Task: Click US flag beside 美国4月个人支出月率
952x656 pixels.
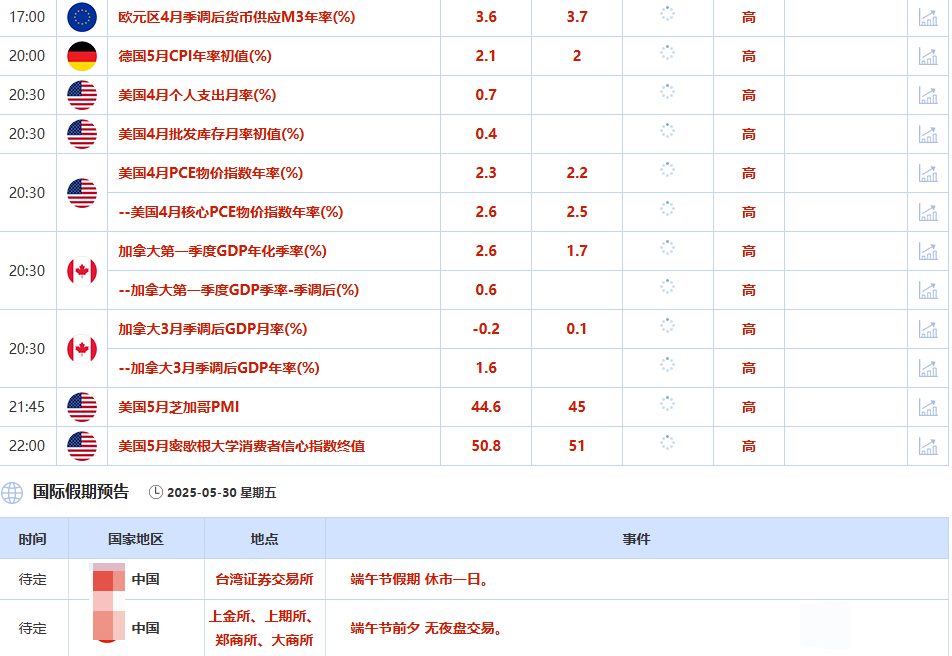Action: pyautogui.click(x=82, y=95)
